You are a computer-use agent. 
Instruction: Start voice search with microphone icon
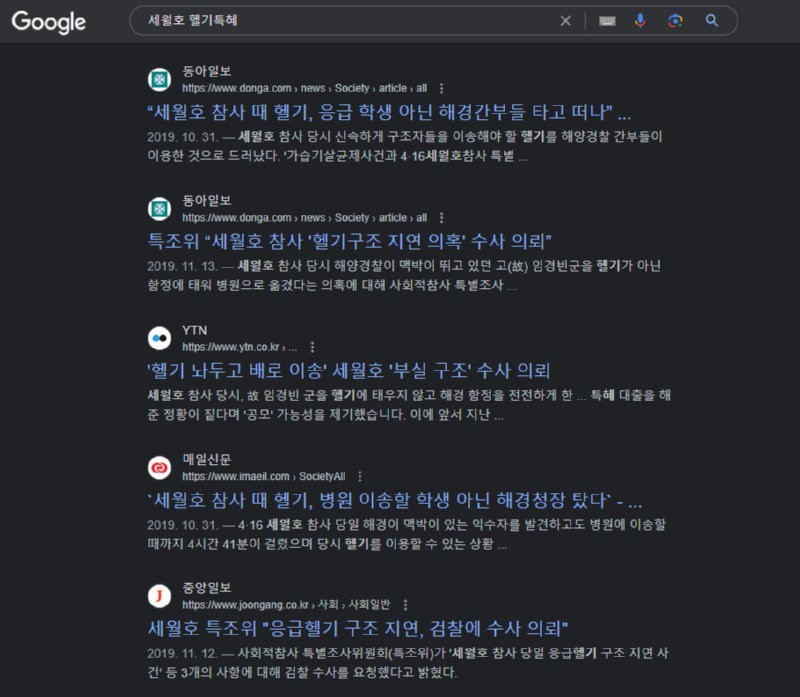tap(640, 21)
